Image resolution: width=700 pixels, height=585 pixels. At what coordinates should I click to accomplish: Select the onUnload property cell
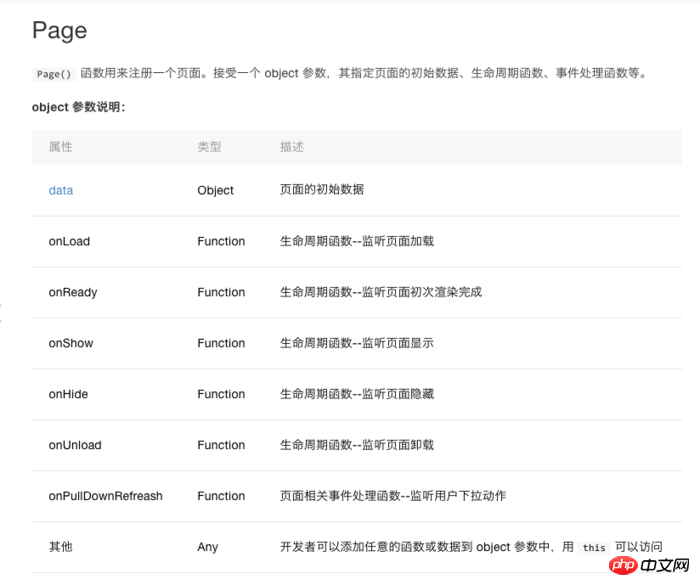(x=75, y=445)
